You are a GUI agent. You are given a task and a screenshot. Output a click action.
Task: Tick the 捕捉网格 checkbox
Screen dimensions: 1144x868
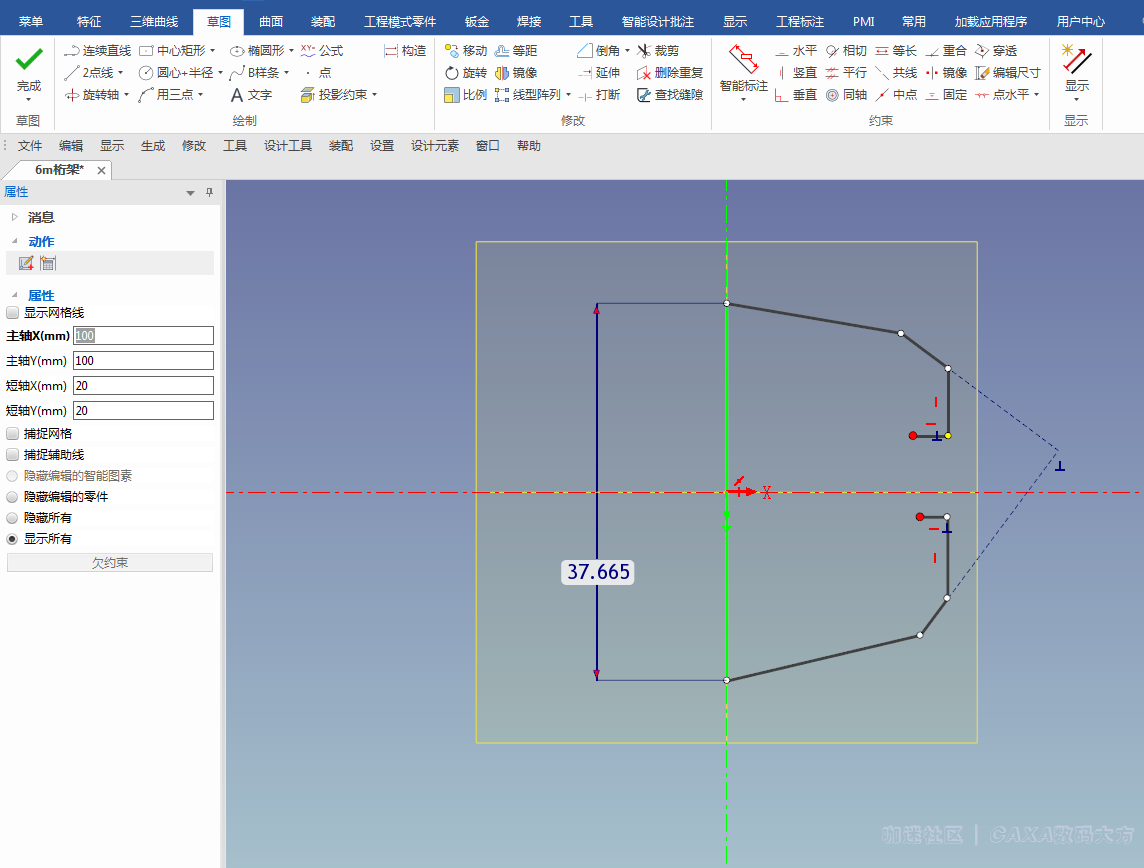[x=13, y=434]
